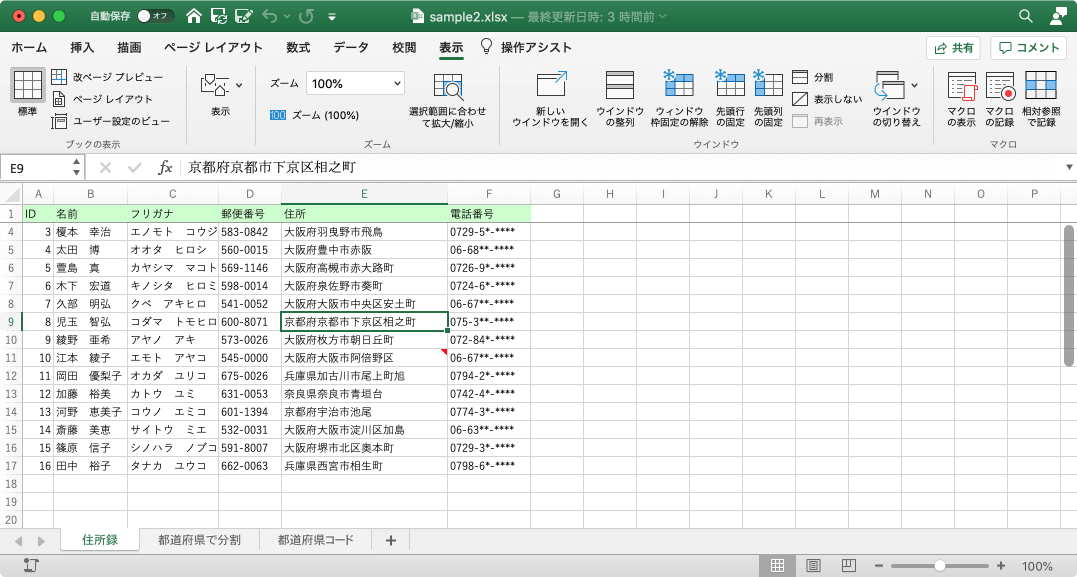Screen dimensions: 1077x577
Task: Click the Redo arrow icon
Action: pos(306,16)
